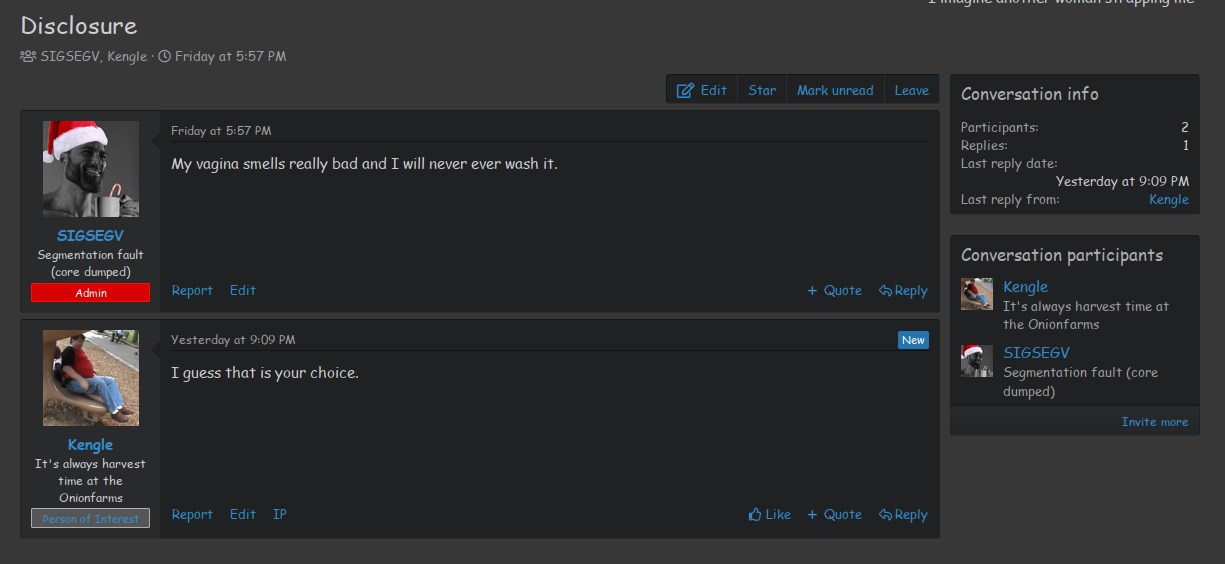Leave the Disclosure conversation
This screenshot has height=564, width=1225.
tap(911, 90)
